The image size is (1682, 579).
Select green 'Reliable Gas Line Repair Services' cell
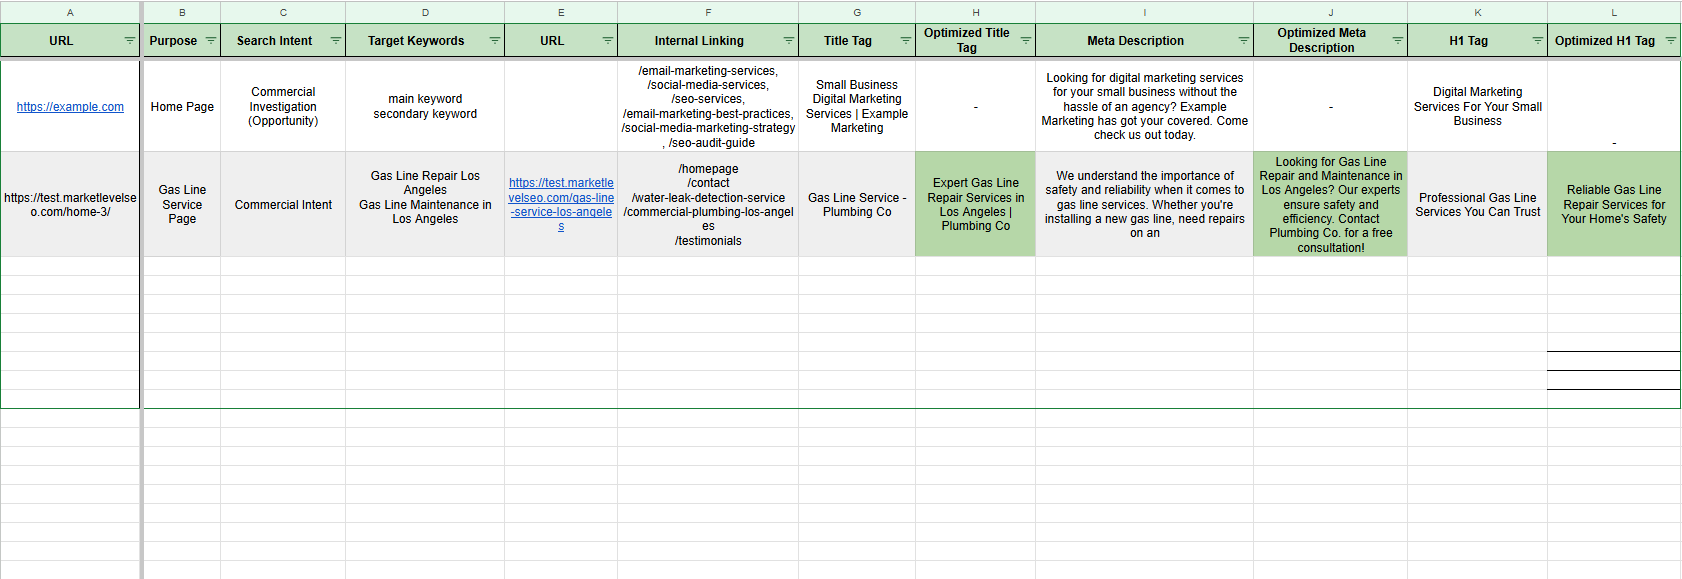point(1614,204)
